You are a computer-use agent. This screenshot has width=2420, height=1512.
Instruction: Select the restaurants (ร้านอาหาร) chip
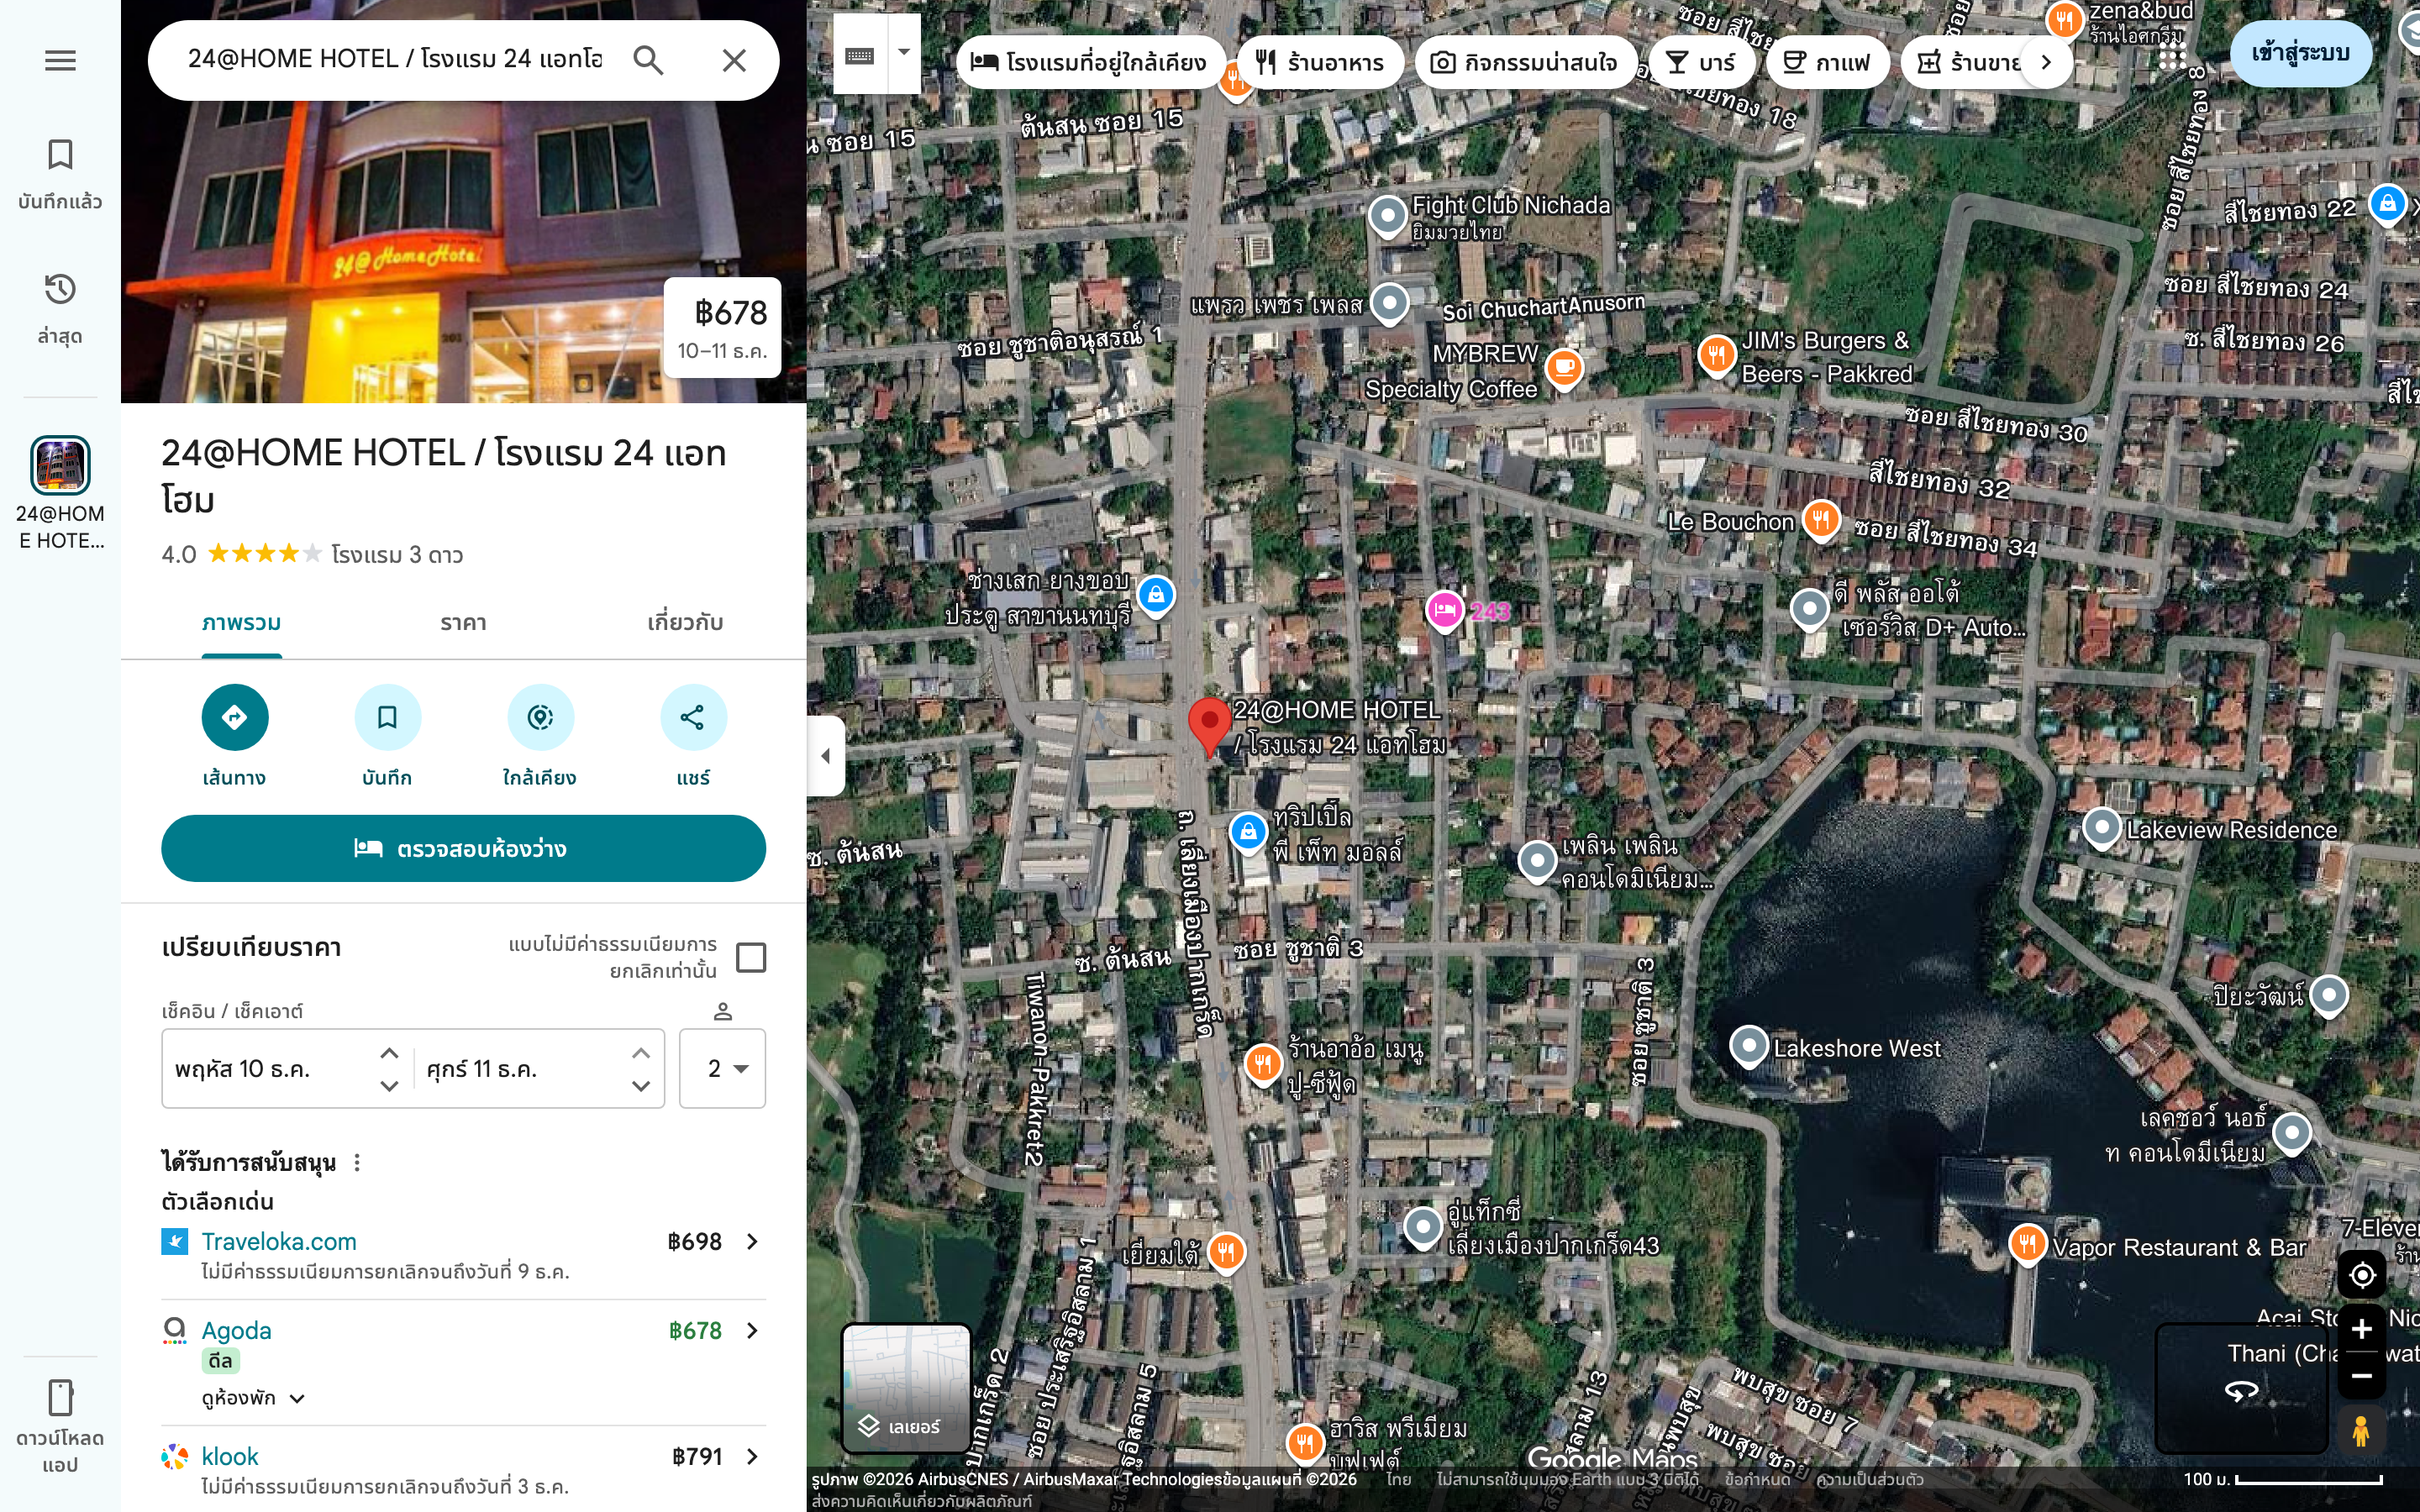[1320, 62]
